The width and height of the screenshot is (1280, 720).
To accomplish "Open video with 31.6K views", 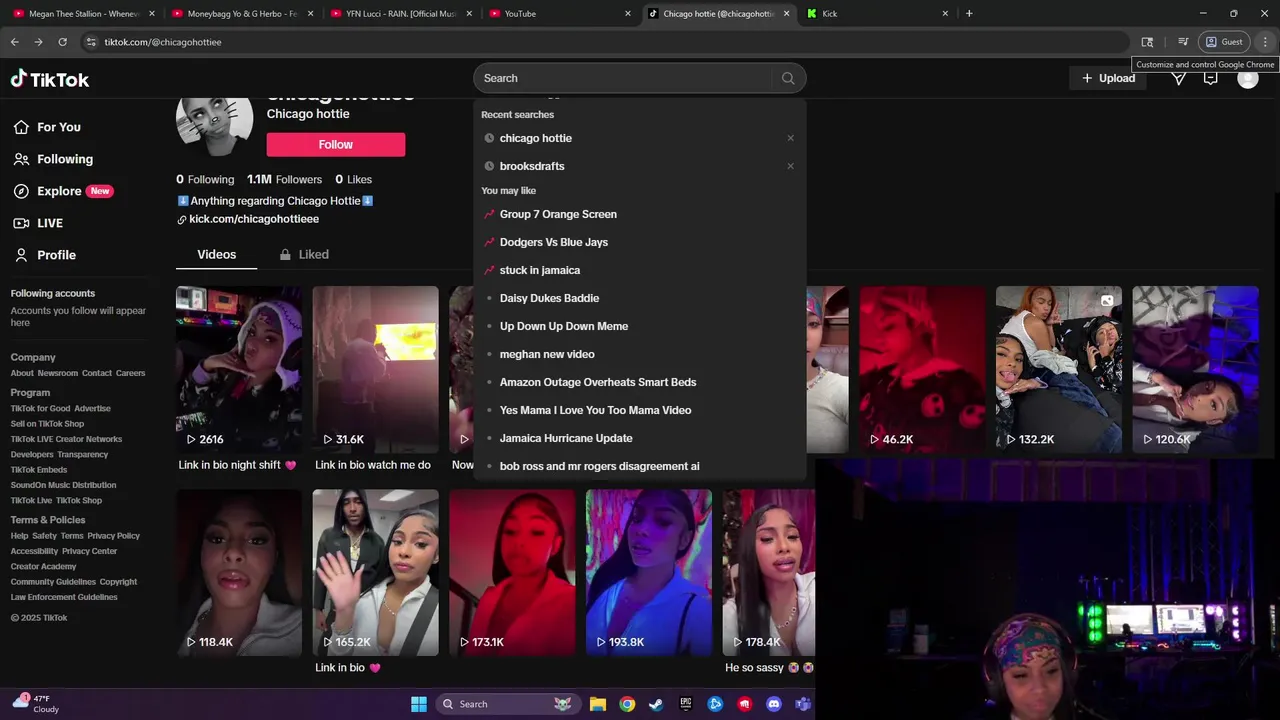I will (x=375, y=370).
